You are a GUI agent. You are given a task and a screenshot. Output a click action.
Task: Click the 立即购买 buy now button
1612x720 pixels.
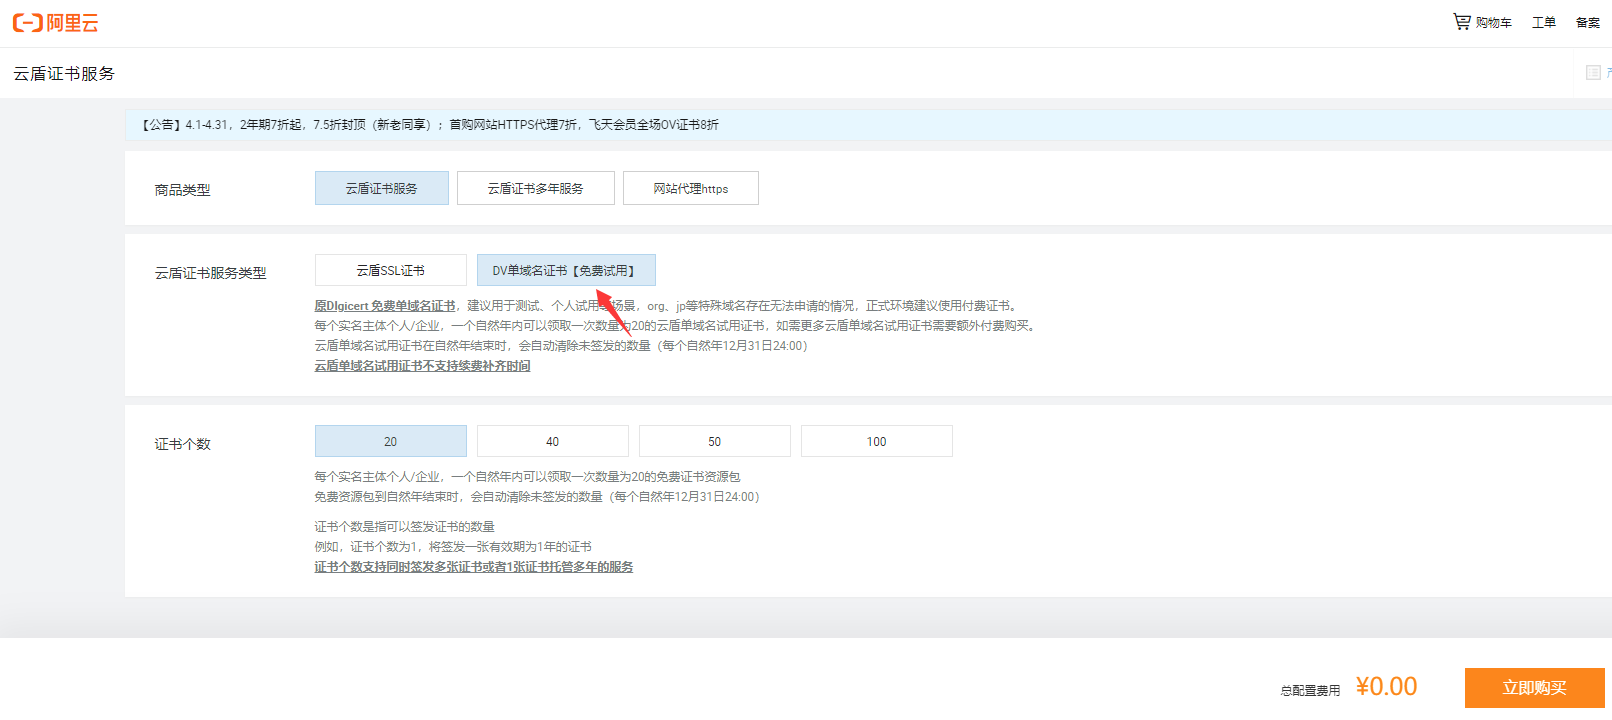tap(1535, 688)
